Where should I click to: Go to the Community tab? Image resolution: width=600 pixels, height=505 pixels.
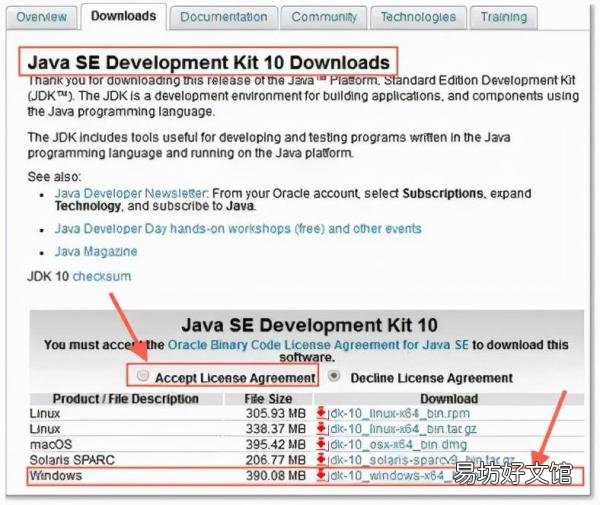click(x=324, y=18)
